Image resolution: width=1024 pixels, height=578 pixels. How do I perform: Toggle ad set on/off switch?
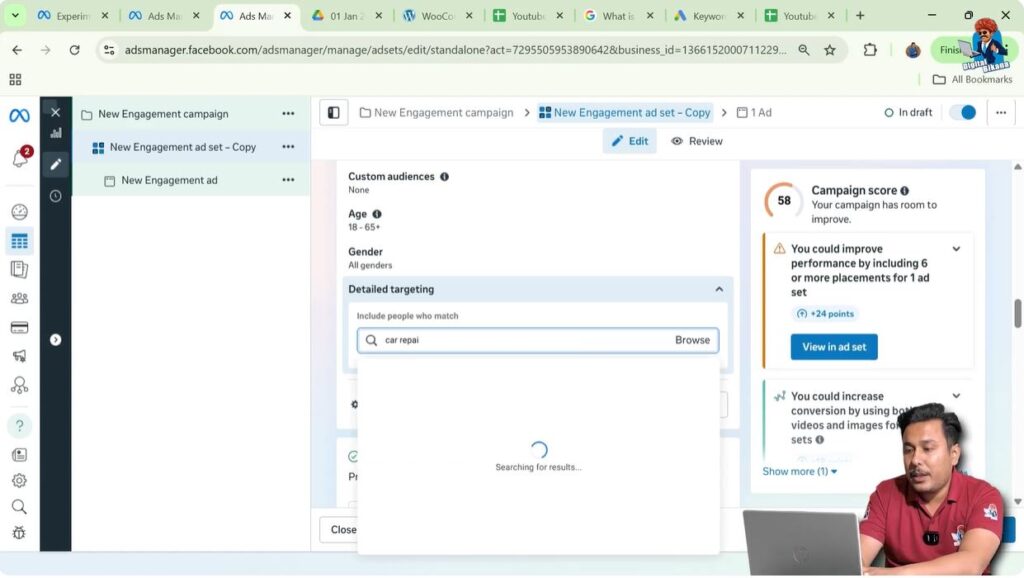pyautogui.click(x=963, y=112)
